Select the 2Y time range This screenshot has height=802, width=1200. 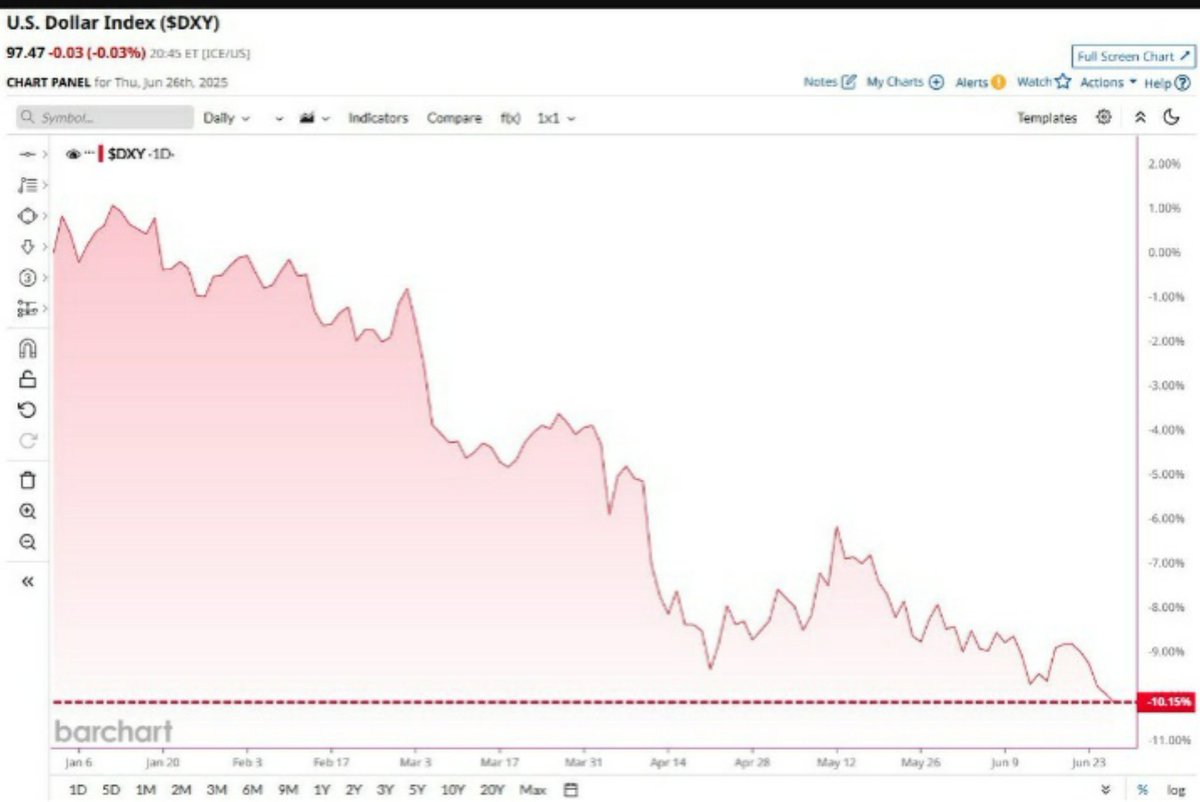tap(353, 790)
